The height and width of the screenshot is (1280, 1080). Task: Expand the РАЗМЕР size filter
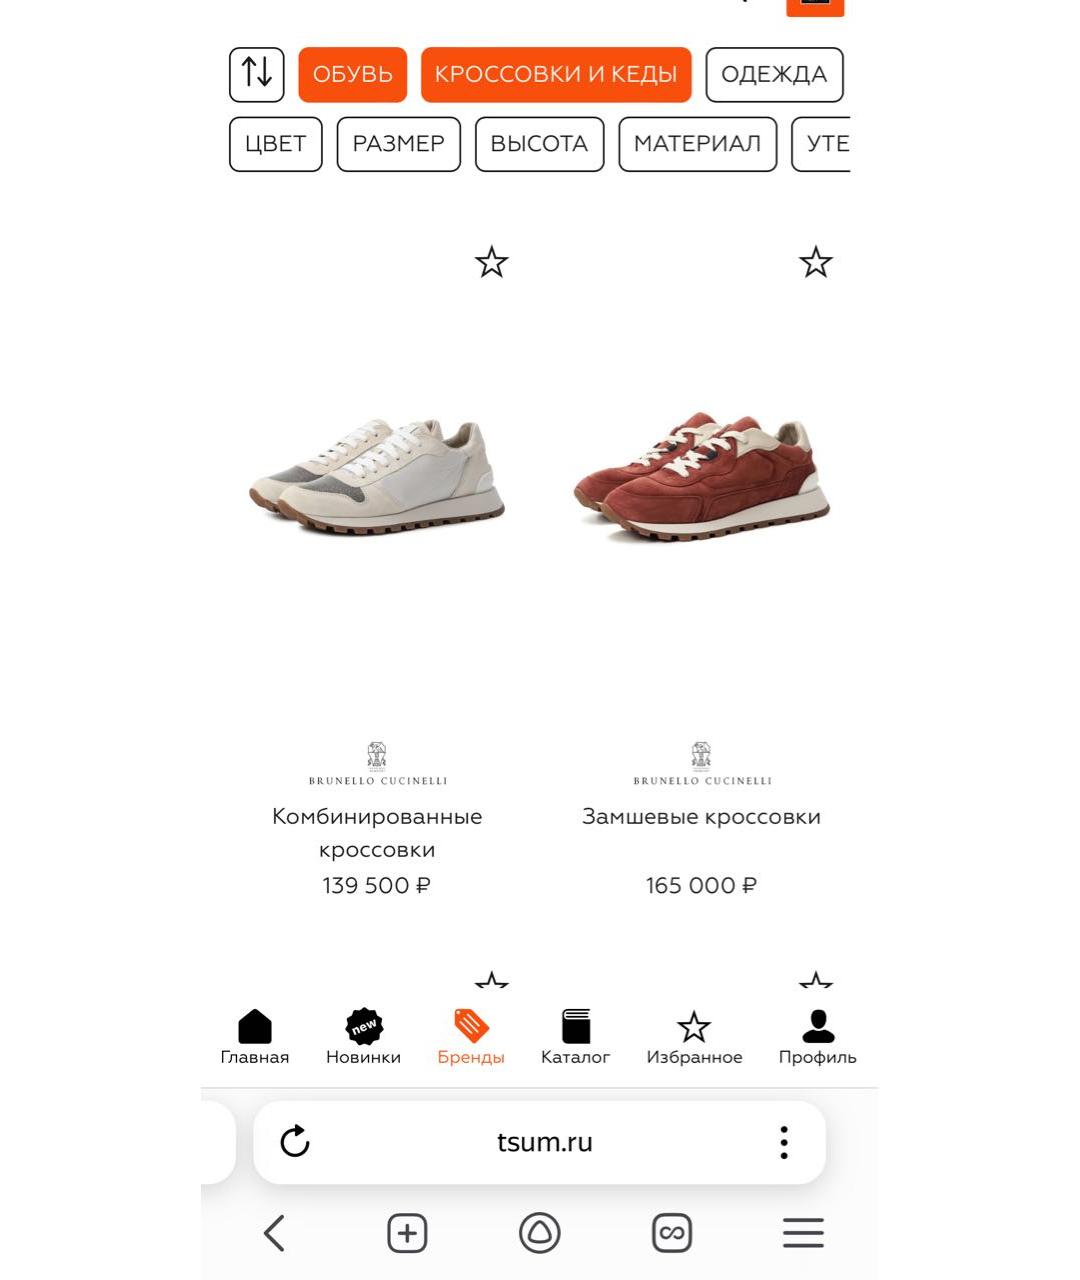(x=398, y=144)
